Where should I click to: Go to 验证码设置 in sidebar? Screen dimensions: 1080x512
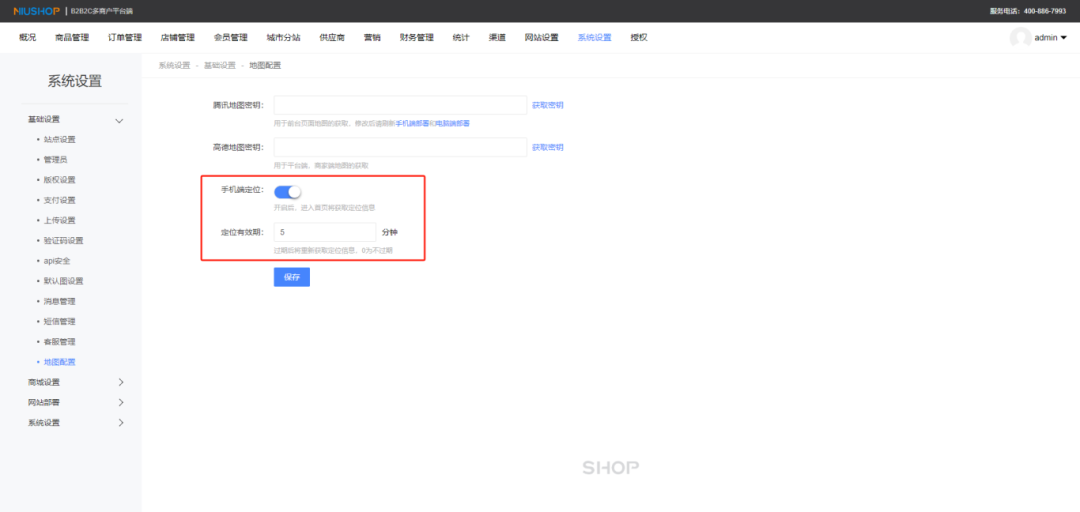click(63, 240)
